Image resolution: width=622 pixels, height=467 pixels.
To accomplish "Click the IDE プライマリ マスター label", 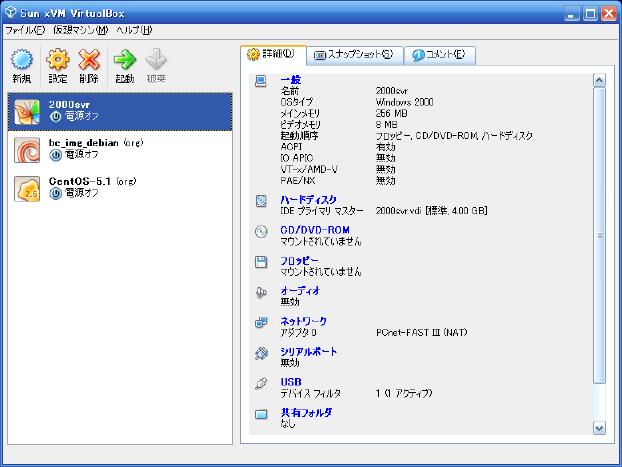I will click(x=322, y=211).
